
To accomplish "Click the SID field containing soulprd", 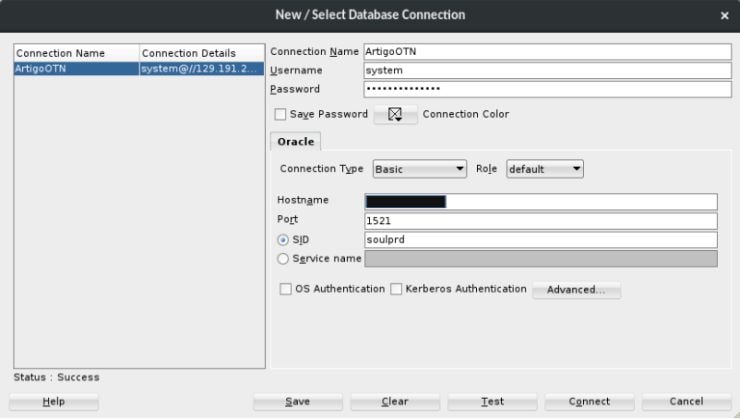I will pyautogui.click(x=541, y=240).
